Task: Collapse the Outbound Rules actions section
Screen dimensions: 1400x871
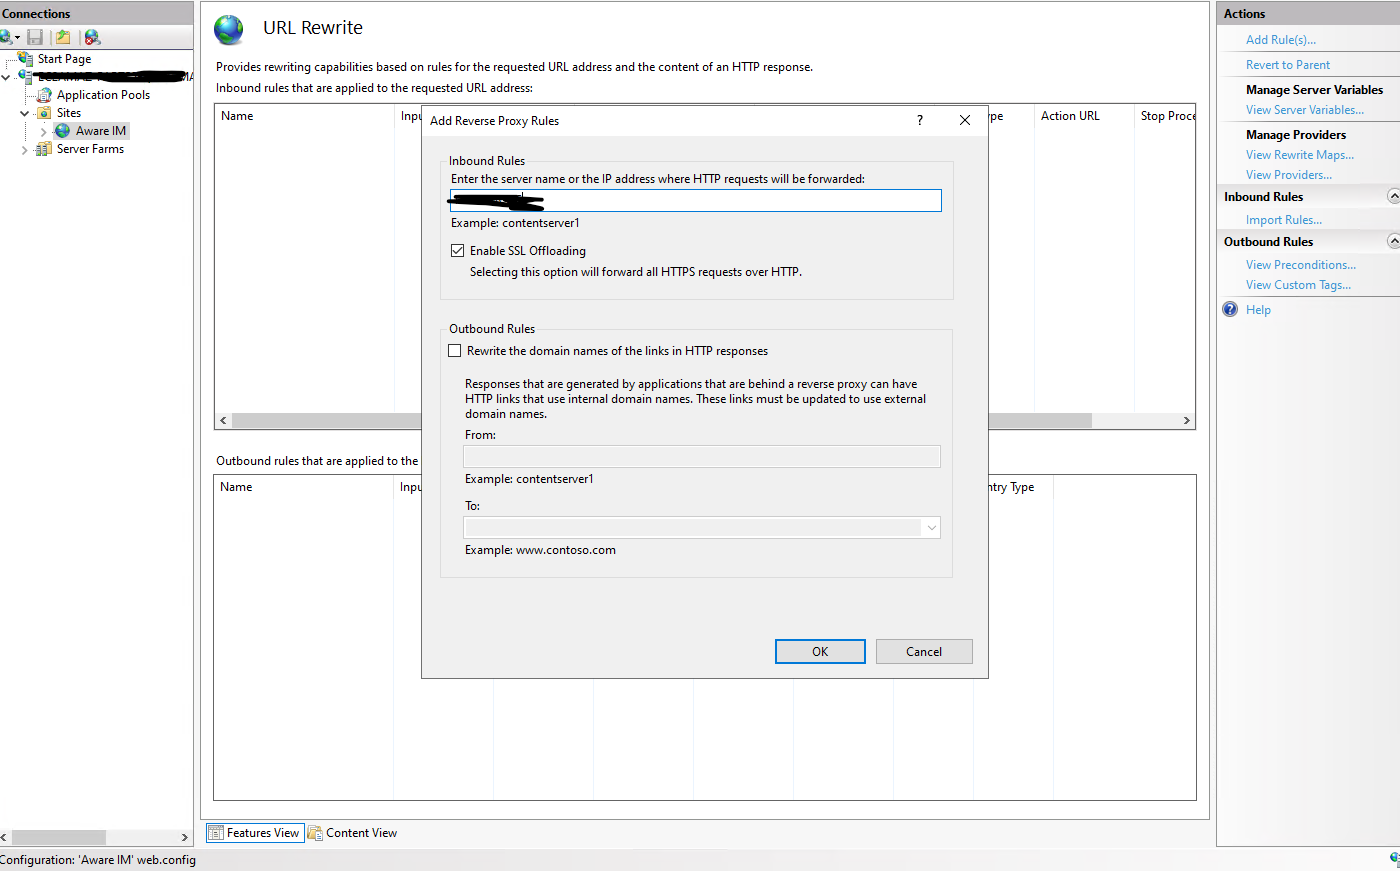Action: [1393, 241]
